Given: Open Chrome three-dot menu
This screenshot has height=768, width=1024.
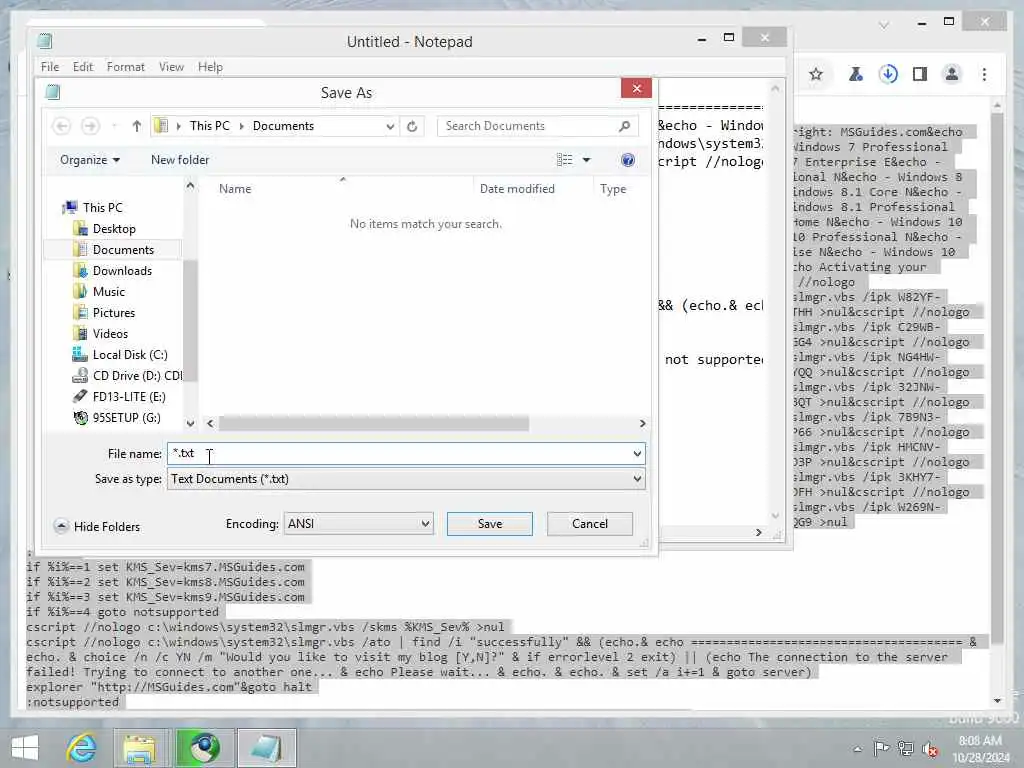Looking at the screenshot, I should coord(984,74).
